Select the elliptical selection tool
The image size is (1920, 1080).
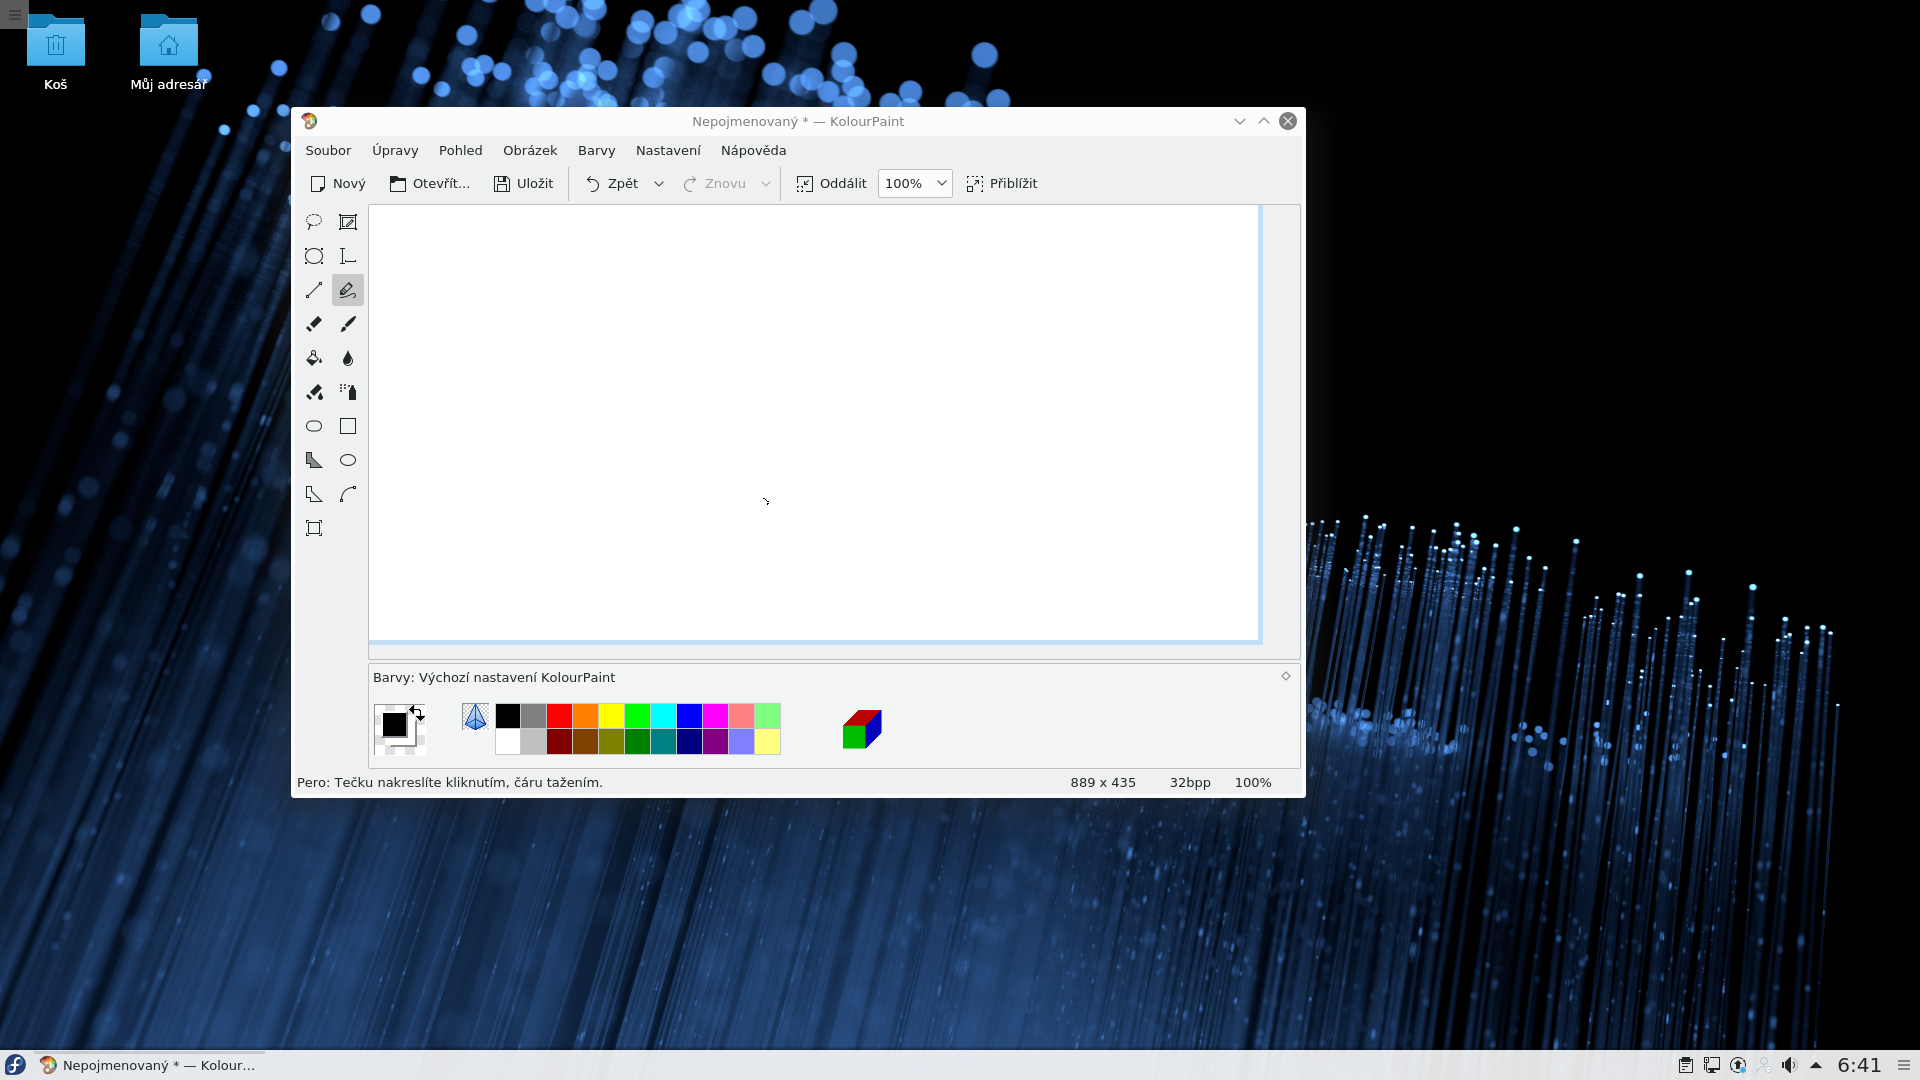click(x=314, y=256)
